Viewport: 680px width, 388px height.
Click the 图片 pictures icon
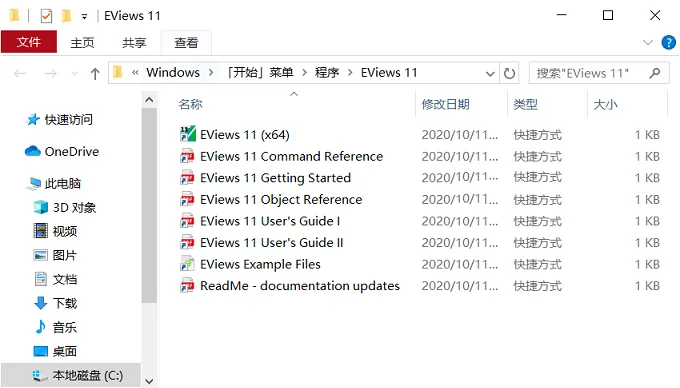41,255
